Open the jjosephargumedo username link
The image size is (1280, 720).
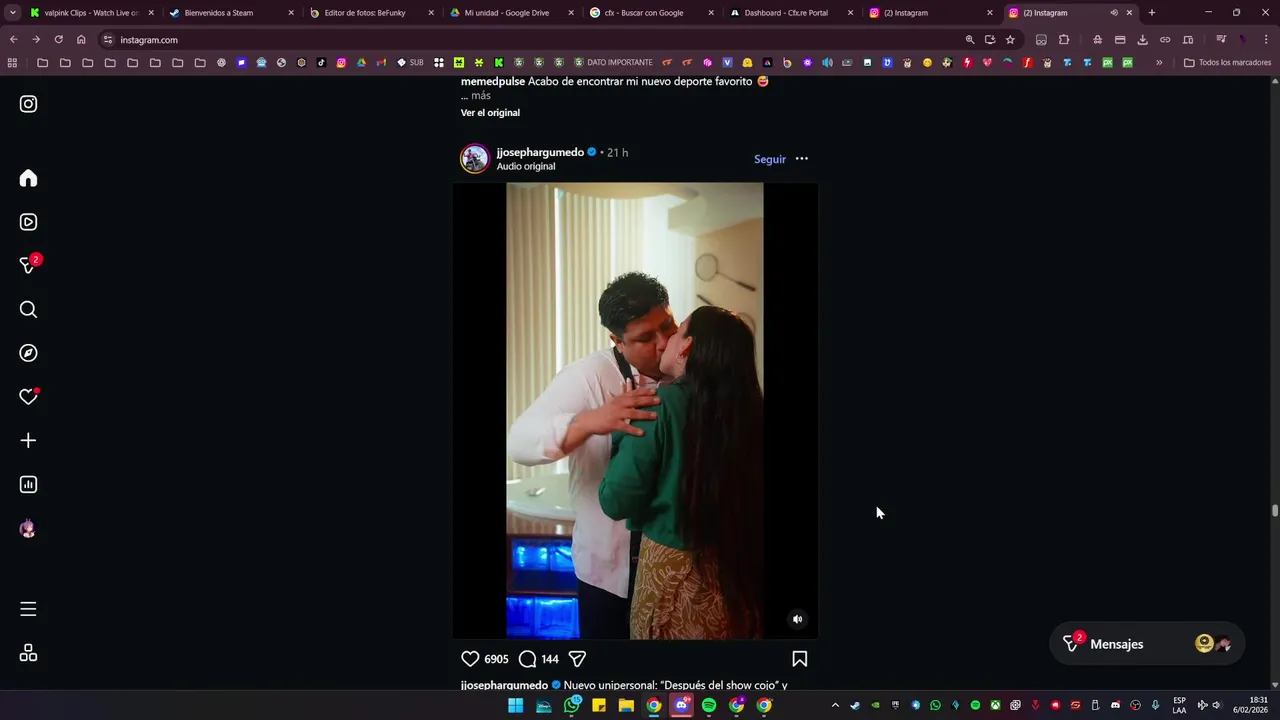(540, 152)
